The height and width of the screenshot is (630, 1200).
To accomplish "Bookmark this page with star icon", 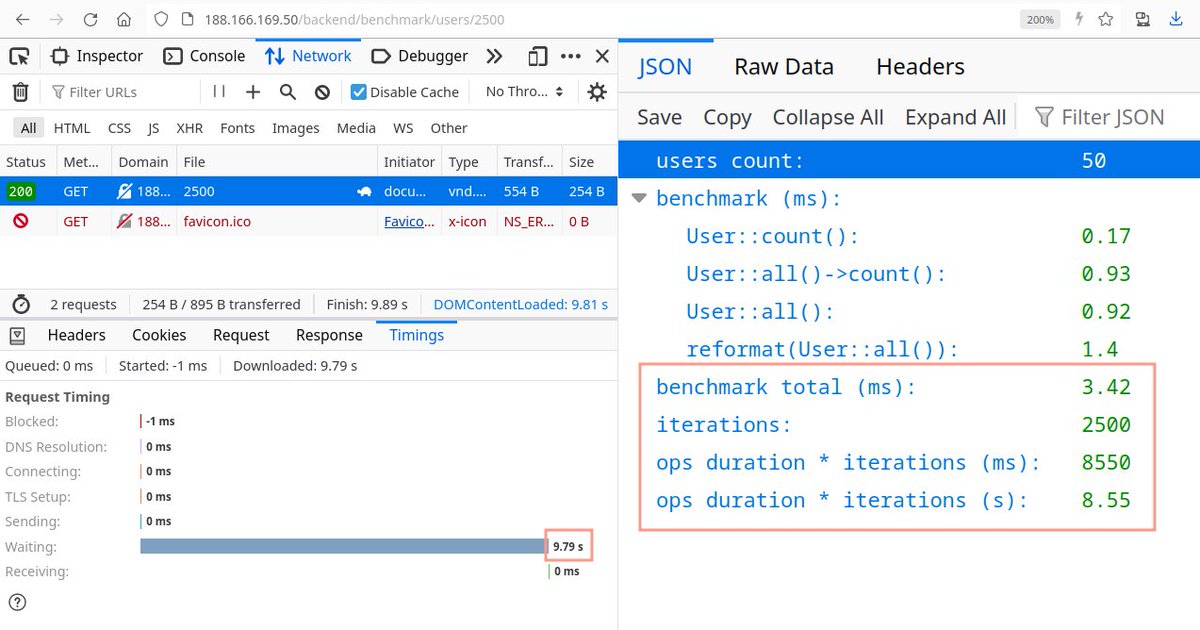I will [1106, 19].
